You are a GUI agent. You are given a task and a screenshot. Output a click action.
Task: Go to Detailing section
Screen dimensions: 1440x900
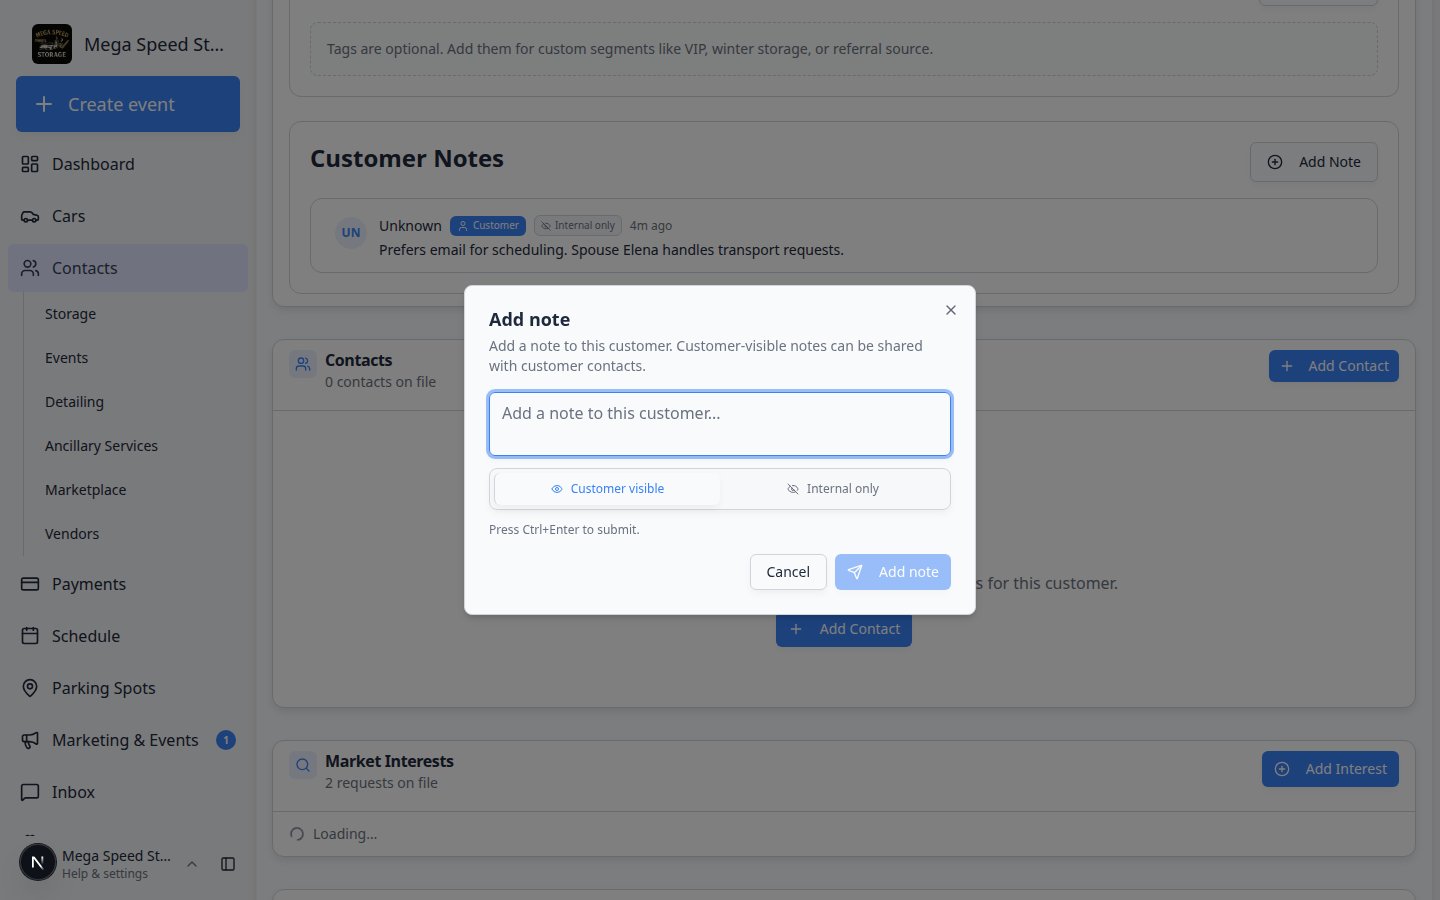point(74,402)
